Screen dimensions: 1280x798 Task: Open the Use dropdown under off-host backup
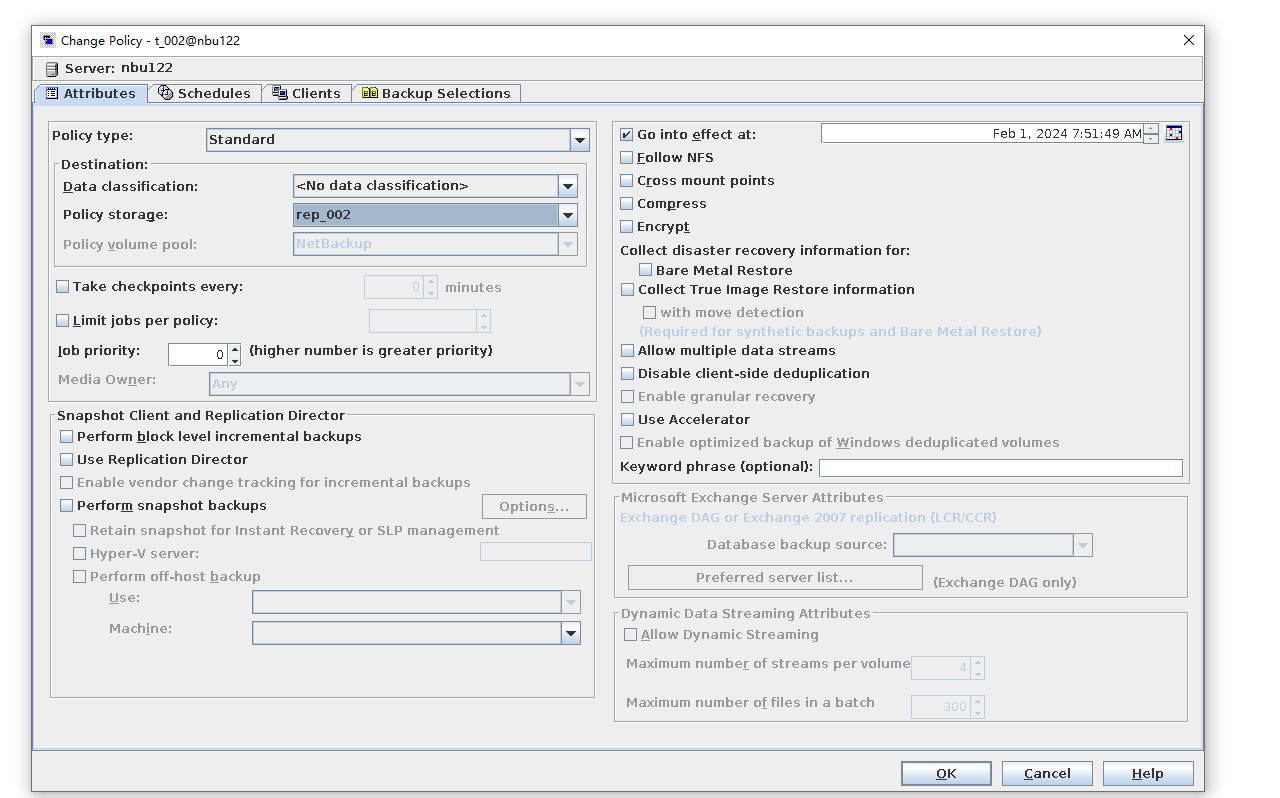click(x=571, y=602)
